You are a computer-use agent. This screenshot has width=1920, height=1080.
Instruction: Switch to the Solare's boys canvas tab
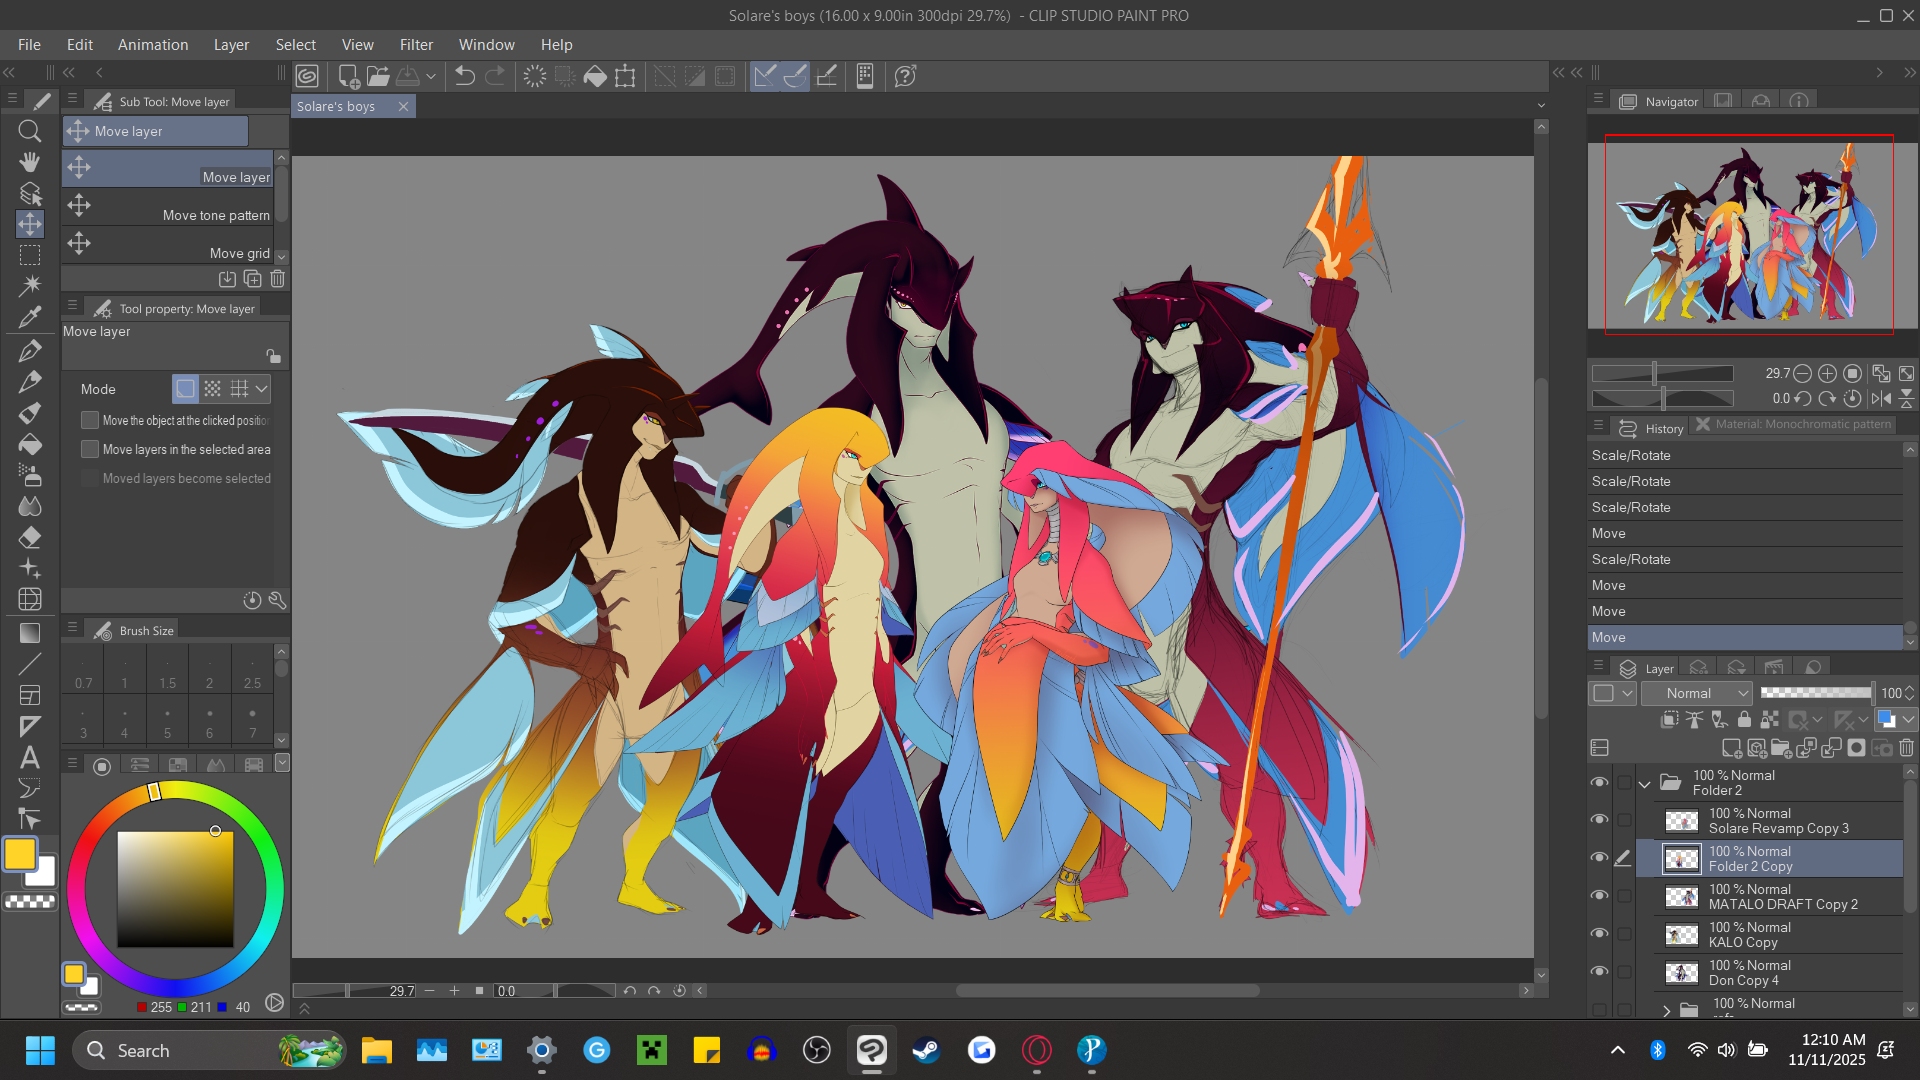point(336,107)
